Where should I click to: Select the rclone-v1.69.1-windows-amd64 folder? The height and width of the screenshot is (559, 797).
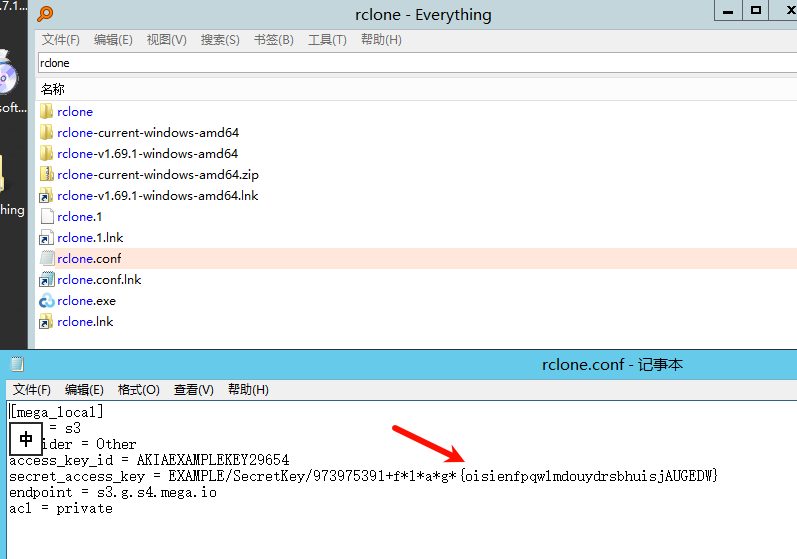(x=147, y=153)
